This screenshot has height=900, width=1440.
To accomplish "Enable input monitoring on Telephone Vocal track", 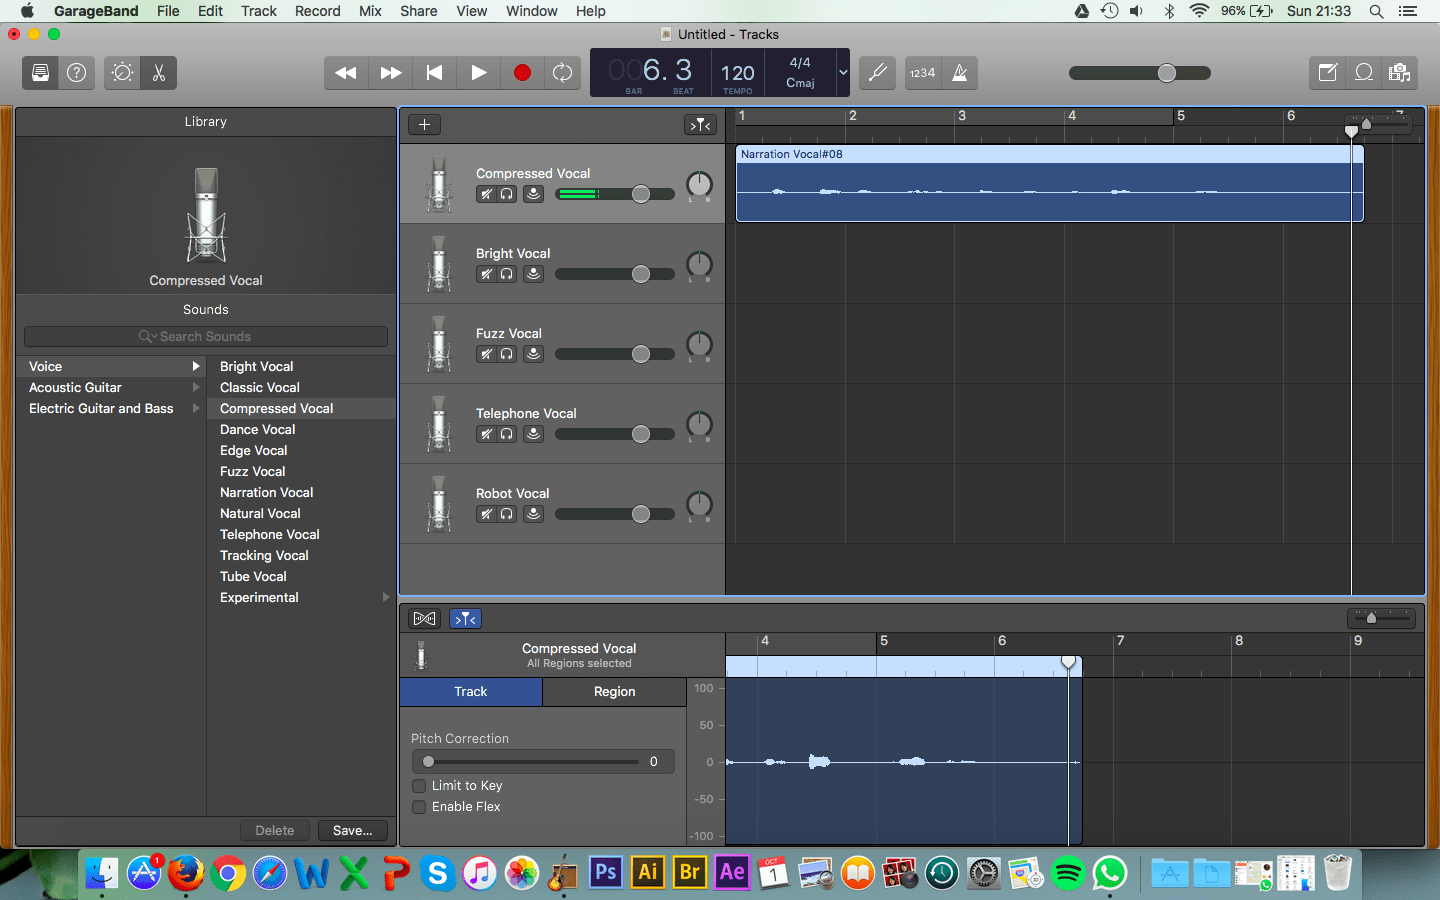I will (534, 434).
